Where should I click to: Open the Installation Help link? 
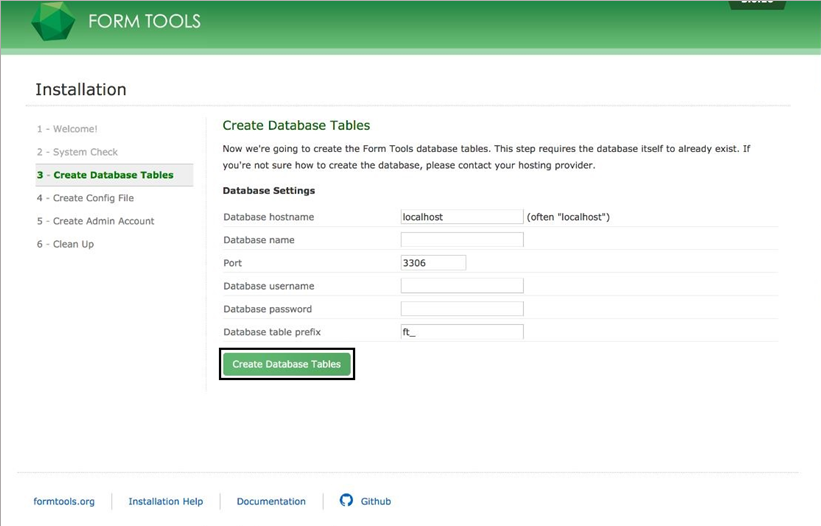pyautogui.click(x=165, y=501)
